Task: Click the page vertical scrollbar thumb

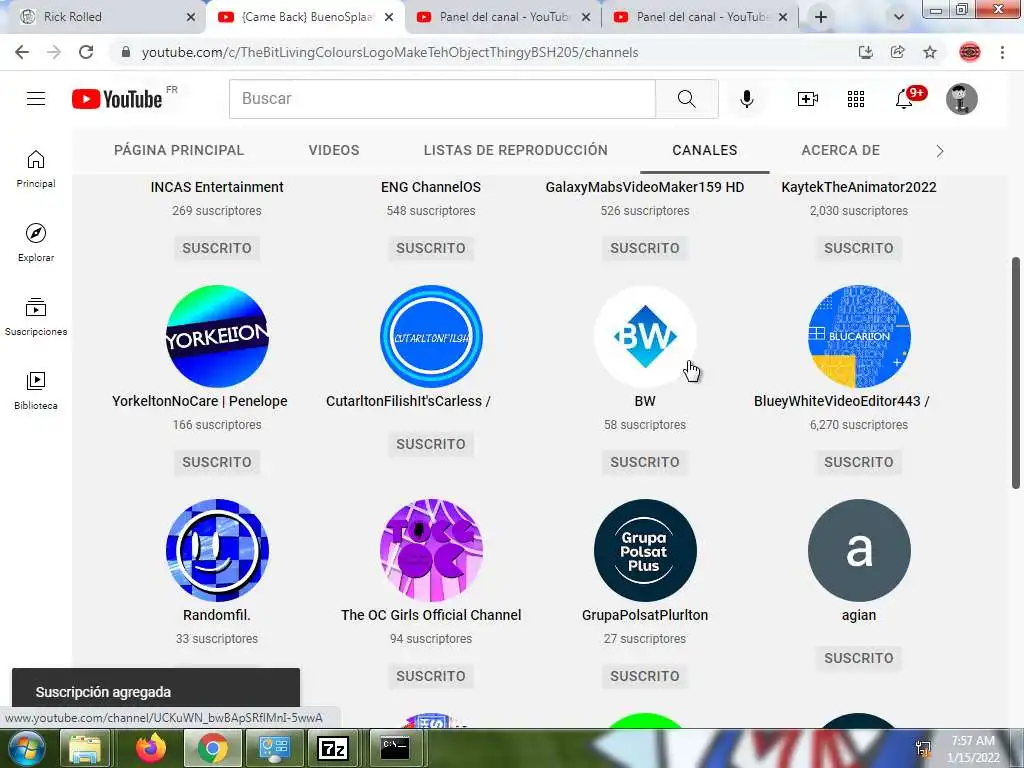Action: (x=1016, y=372)
